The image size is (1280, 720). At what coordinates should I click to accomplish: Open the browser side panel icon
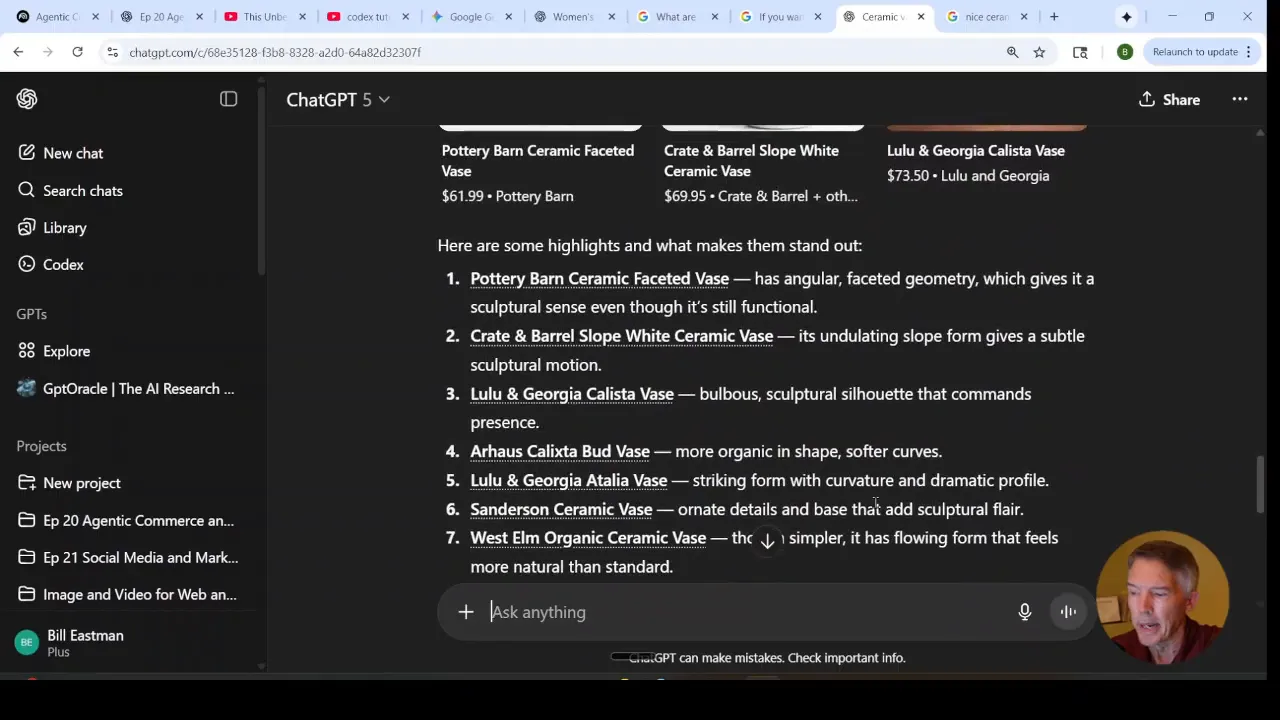coord(1080,52)
